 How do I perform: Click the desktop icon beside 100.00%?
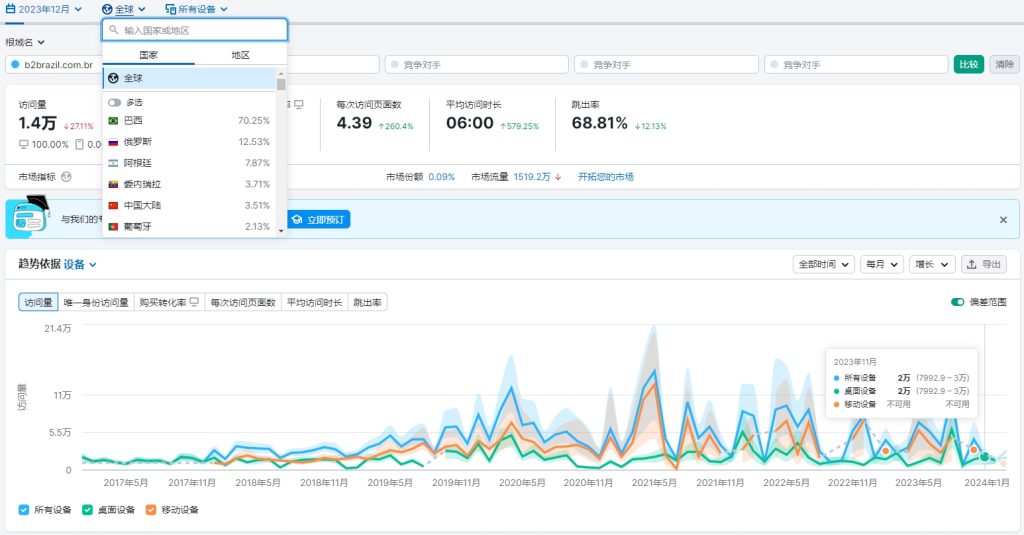[24, 144]
